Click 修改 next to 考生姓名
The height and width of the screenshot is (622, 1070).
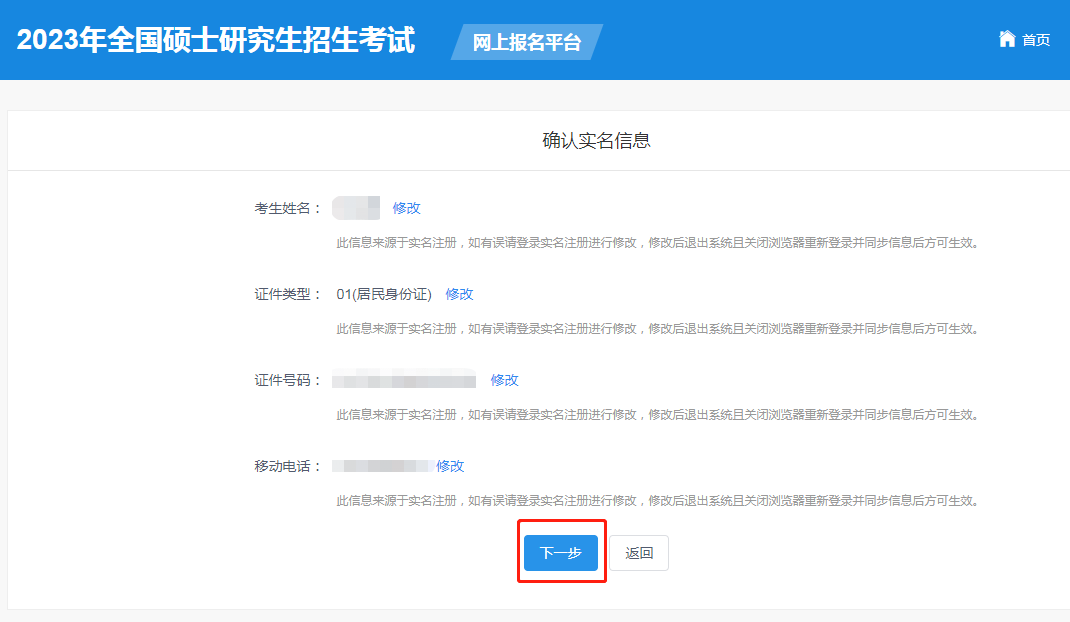406,208
